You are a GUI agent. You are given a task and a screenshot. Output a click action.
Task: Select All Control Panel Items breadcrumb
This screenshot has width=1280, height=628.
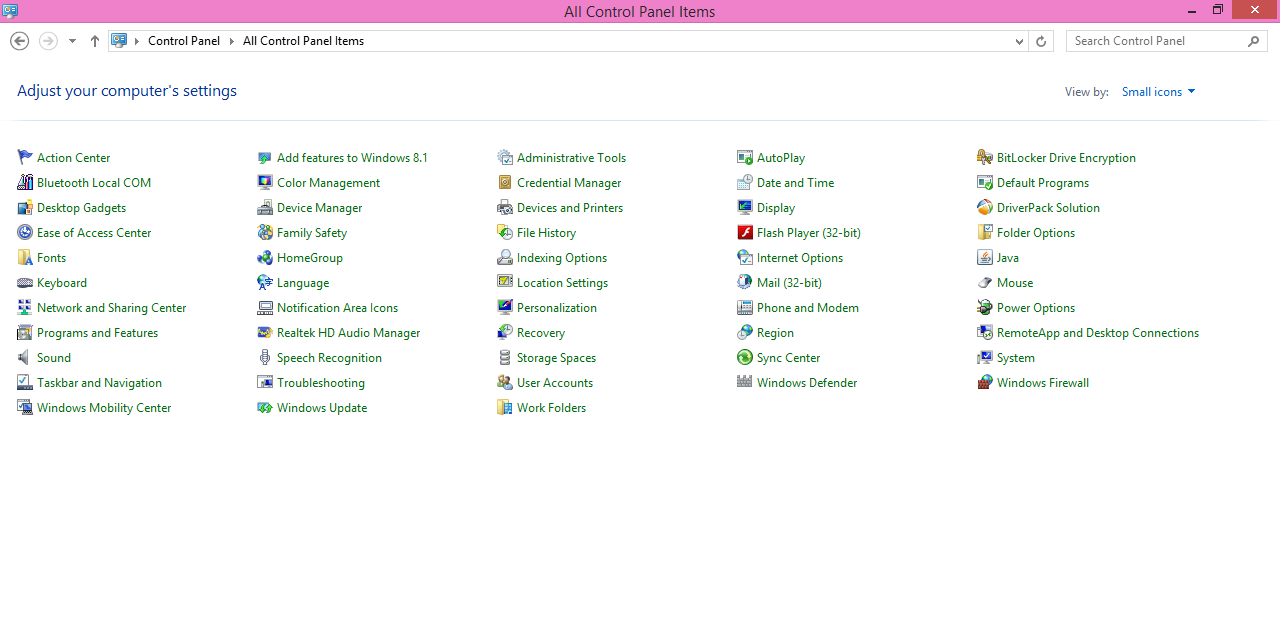[x=303, y=41]
